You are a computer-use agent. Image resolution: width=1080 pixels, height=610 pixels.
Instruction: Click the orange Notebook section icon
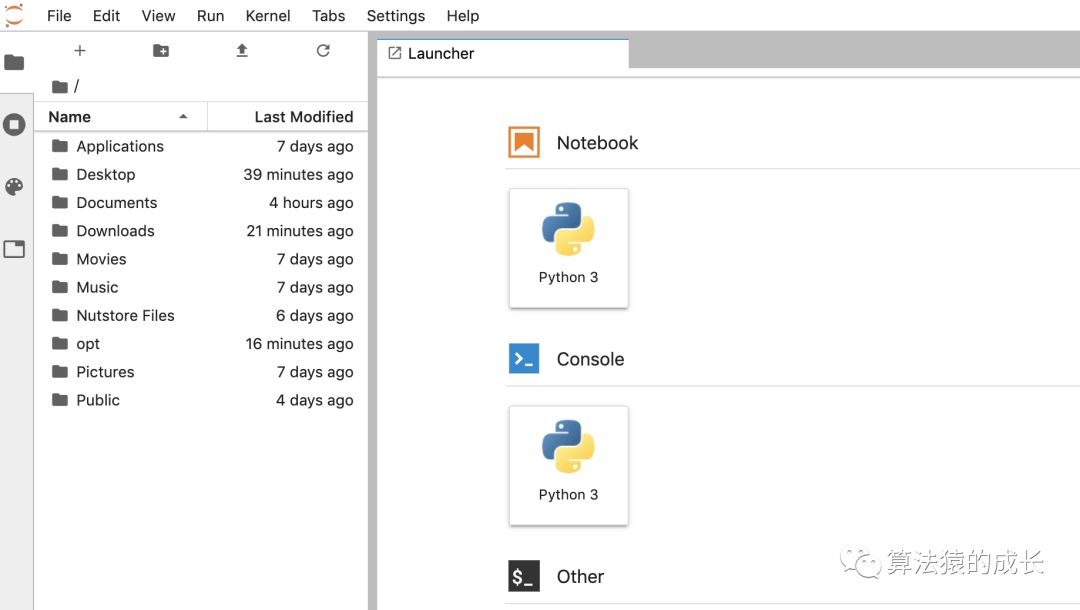tap(523, 143)
